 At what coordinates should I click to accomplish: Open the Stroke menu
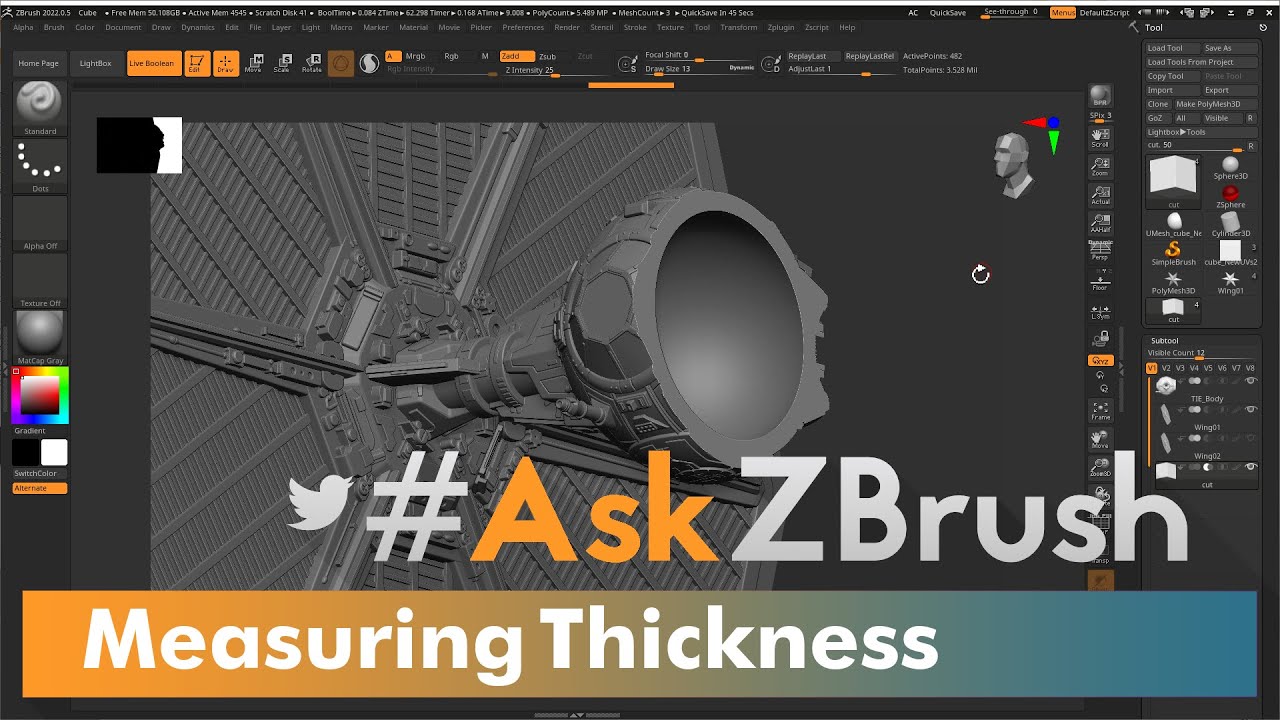(635, 28)
